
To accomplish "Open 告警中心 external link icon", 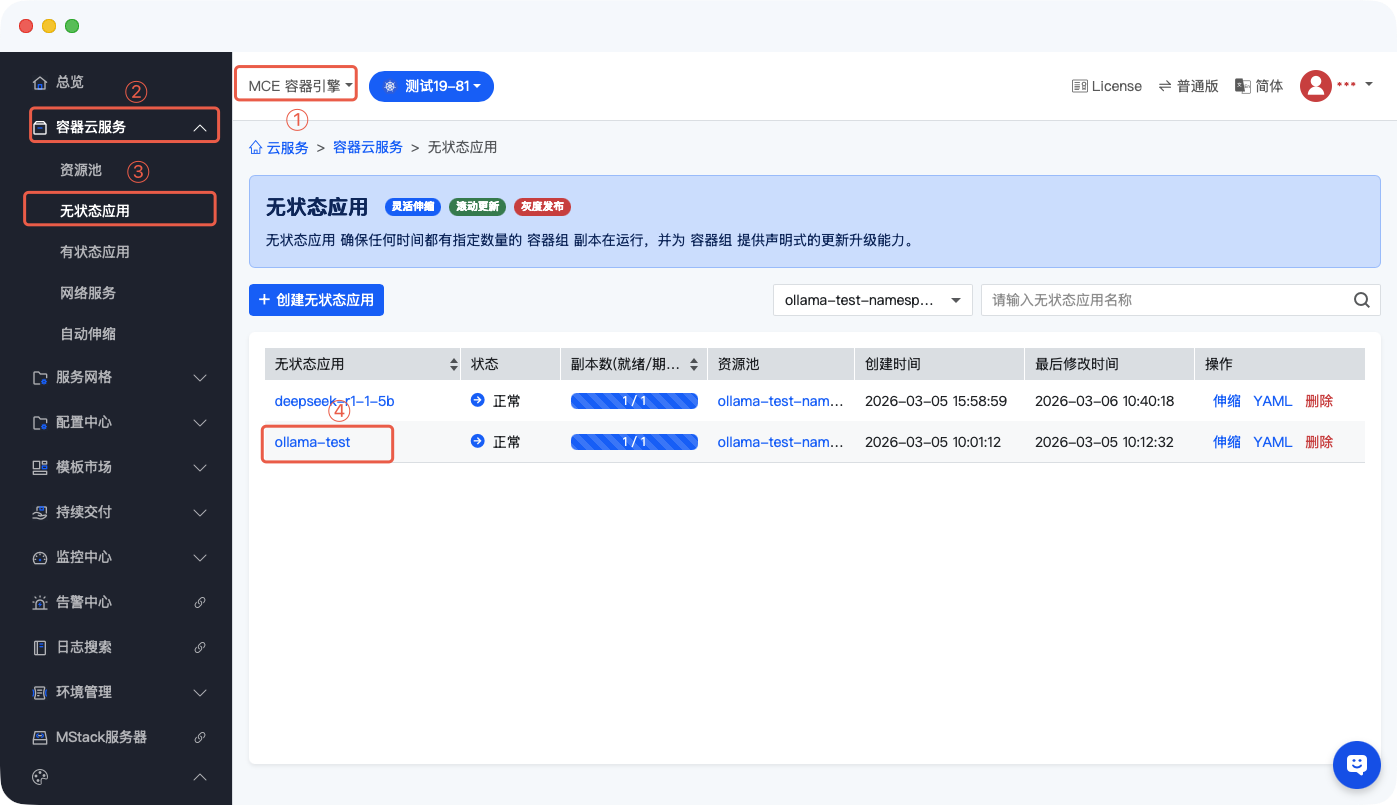I will [x=199, y=602].
